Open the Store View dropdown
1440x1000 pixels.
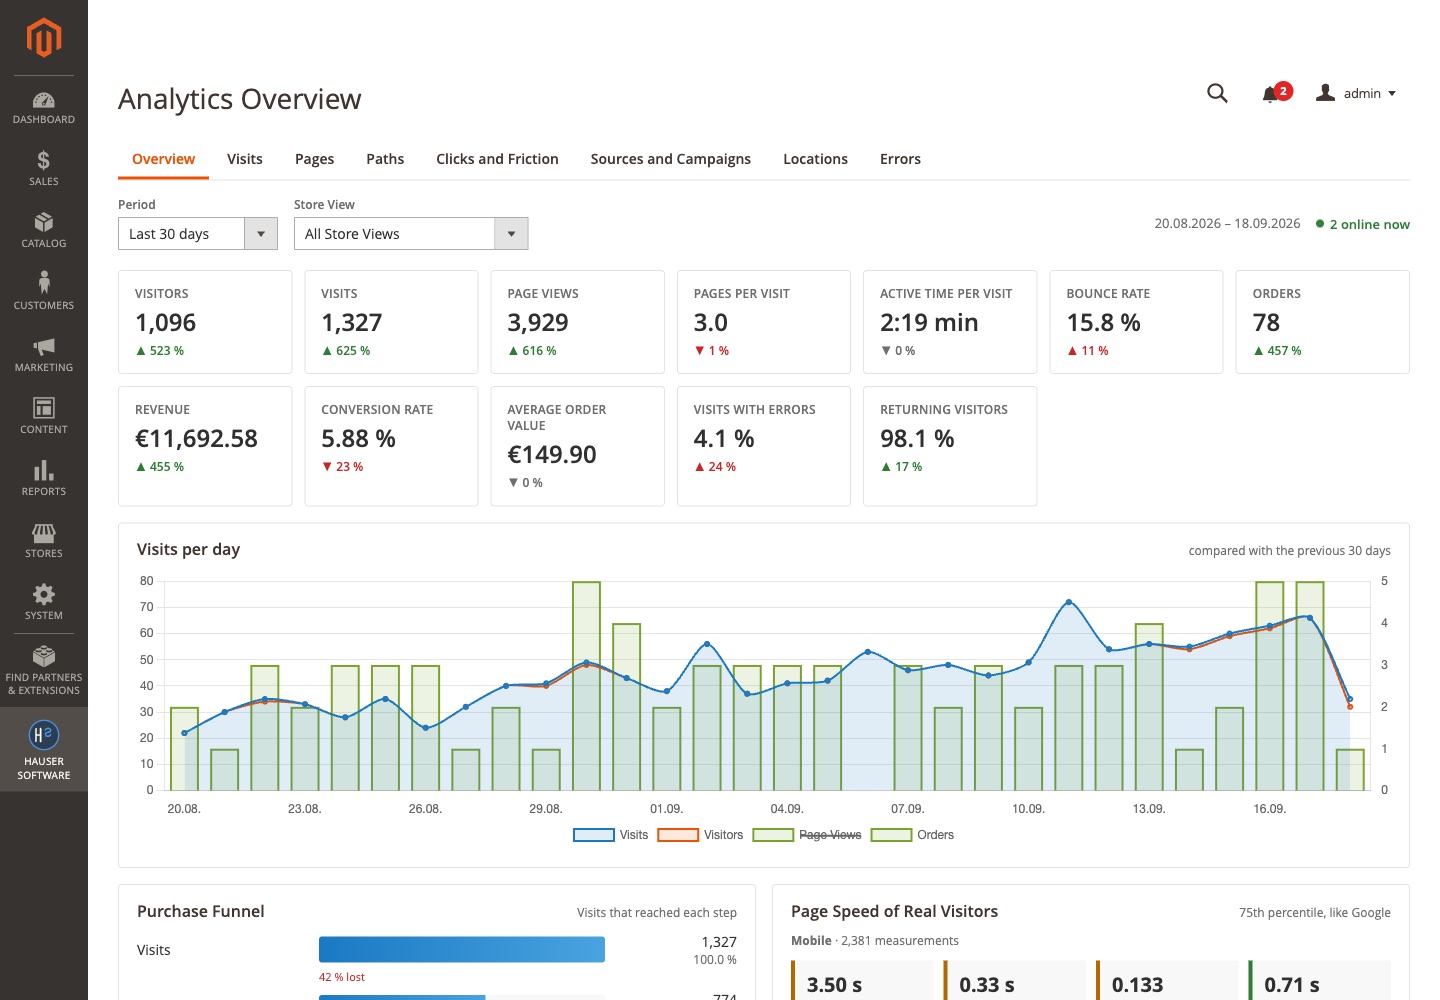click(411, 234)
